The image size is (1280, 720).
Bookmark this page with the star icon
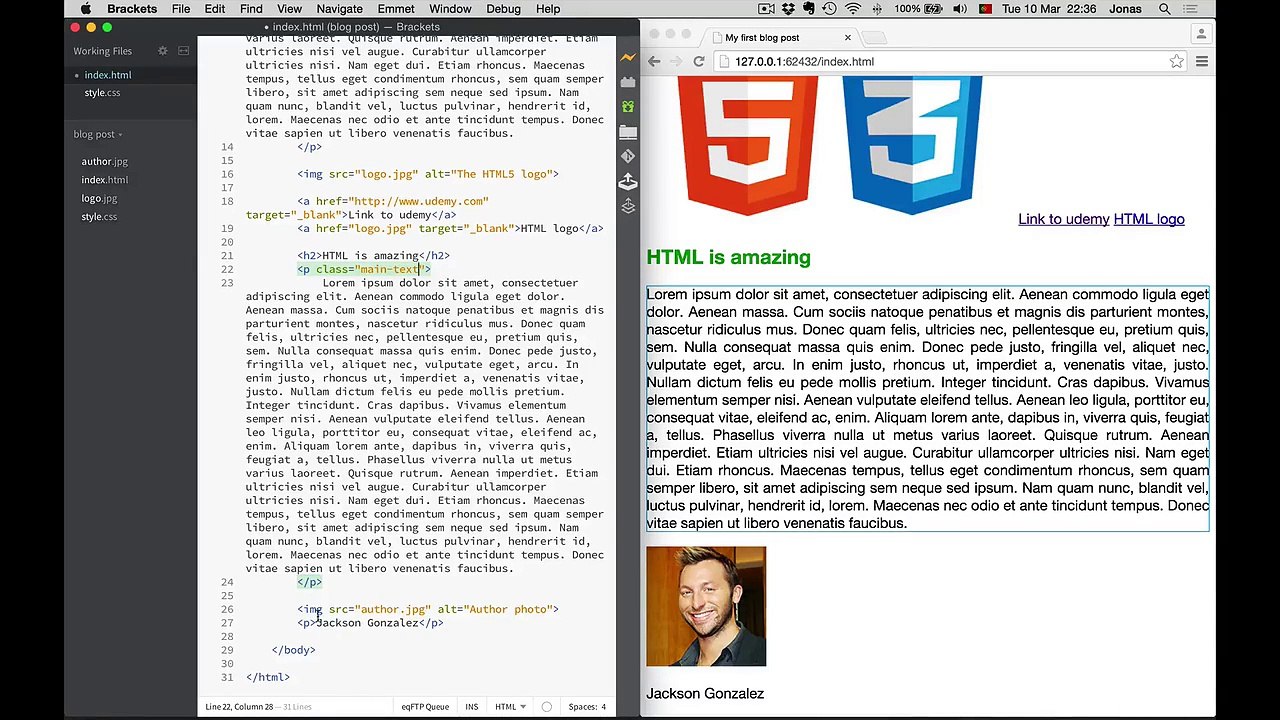click(1177, 61)
